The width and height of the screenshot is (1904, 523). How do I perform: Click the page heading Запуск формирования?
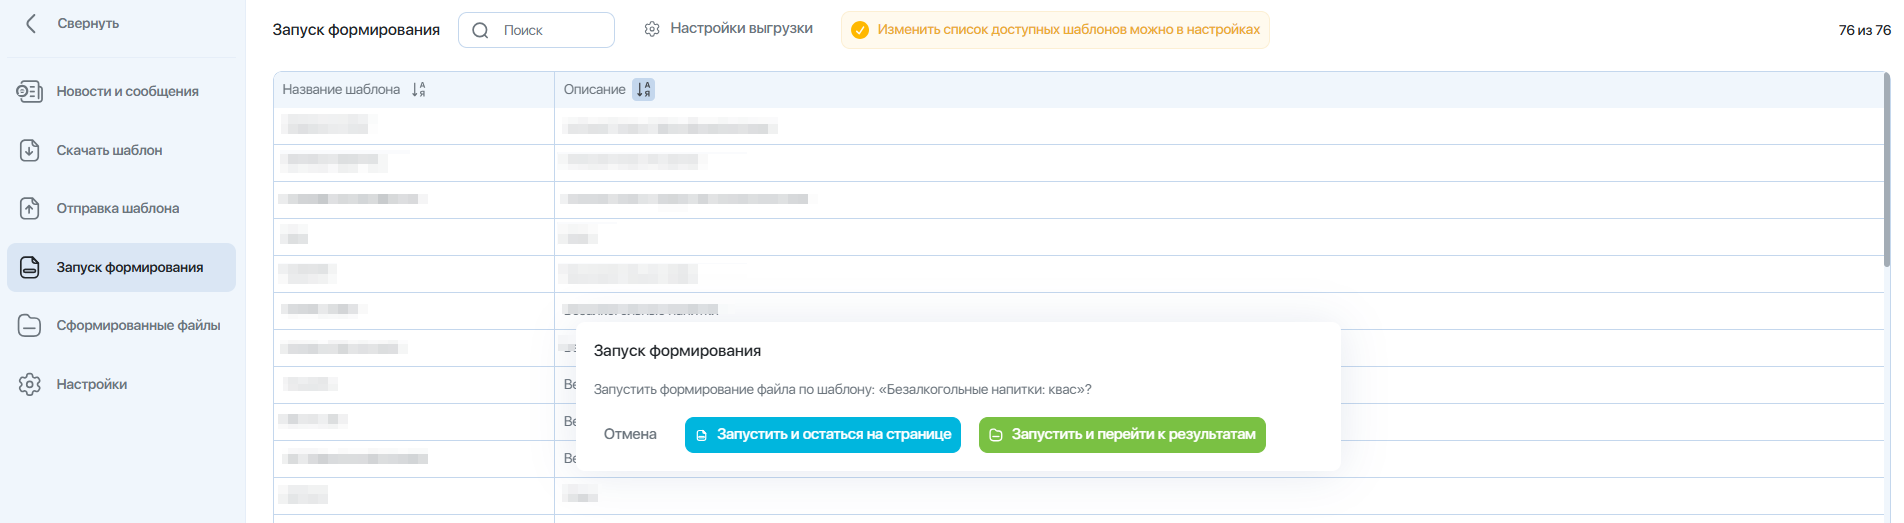pyautogui.click(x=356, y=30)
